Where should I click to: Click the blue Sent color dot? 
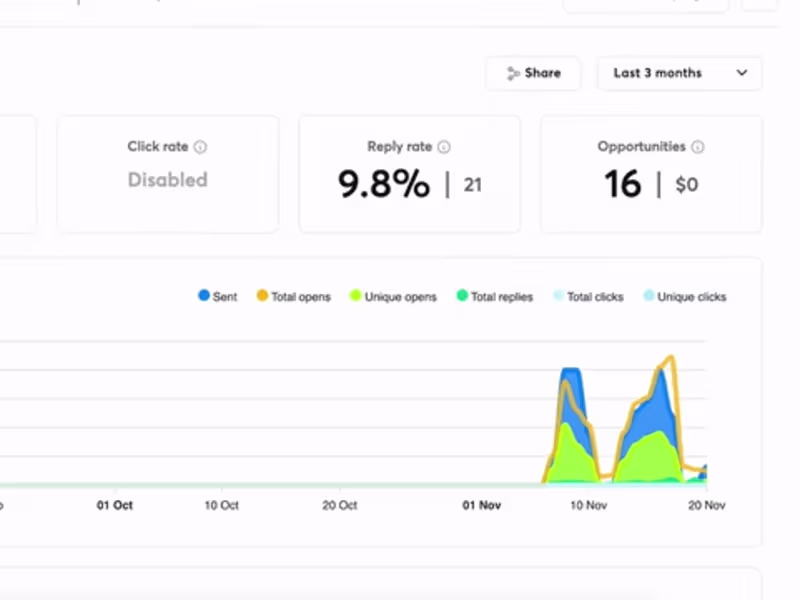tap(204, 295)
